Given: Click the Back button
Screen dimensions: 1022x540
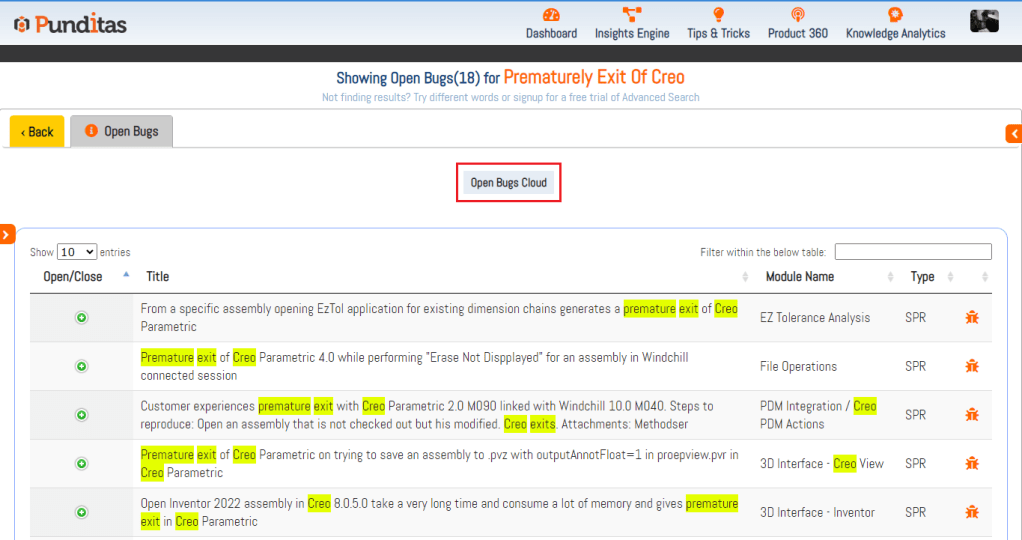Looking at the screenshot, I should point(37,132).
